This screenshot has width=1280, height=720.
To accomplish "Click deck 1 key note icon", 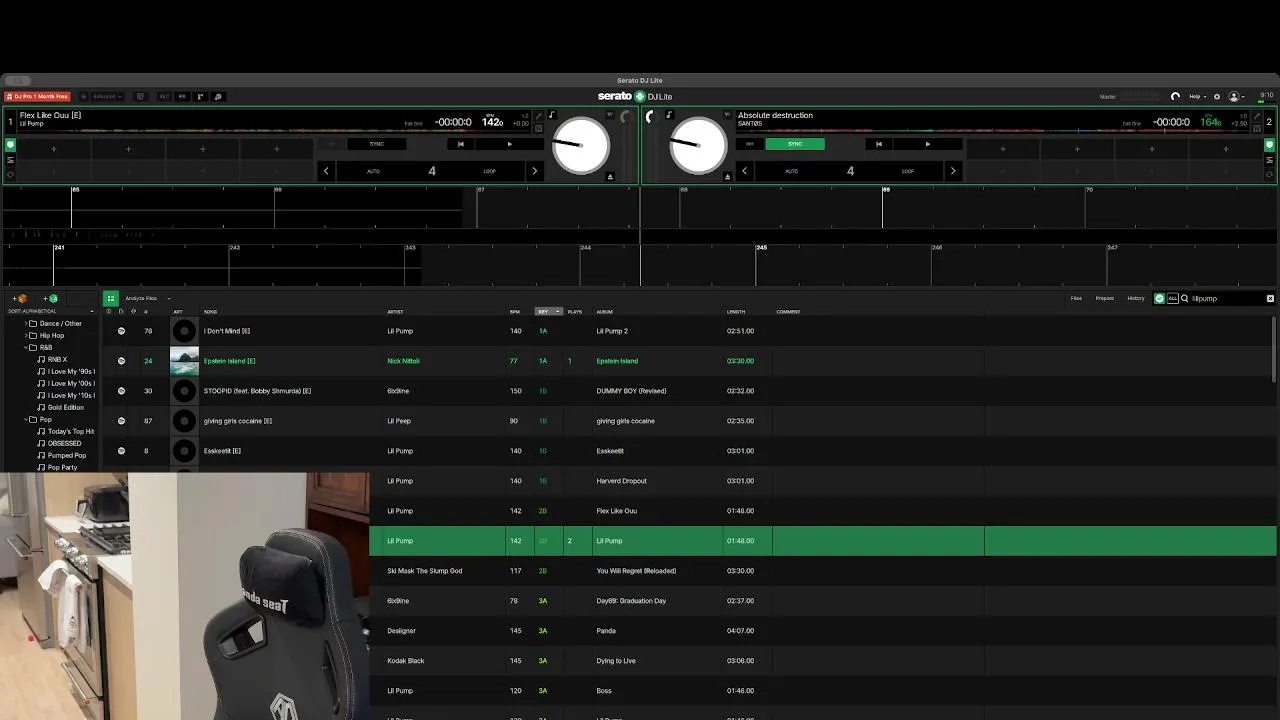I will [x=551, y=116].
